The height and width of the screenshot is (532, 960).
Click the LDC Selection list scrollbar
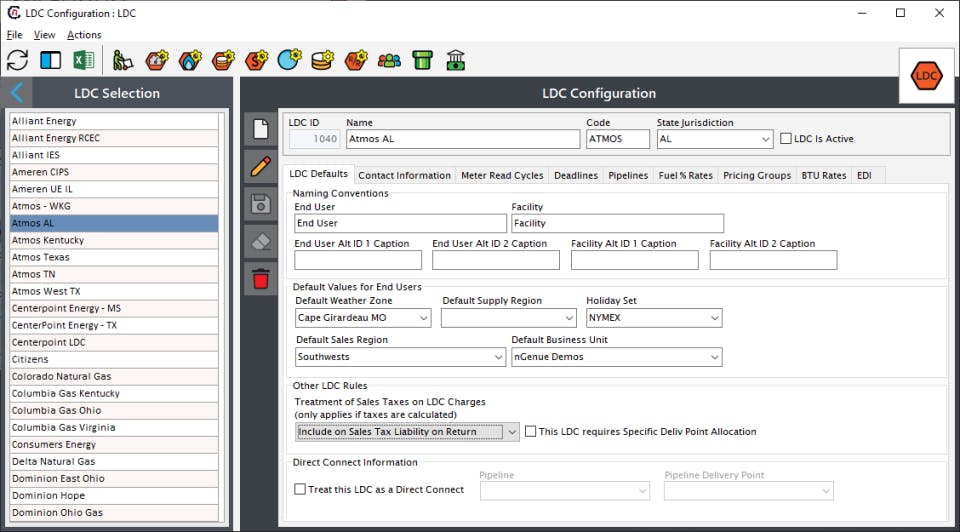point(222,317)
